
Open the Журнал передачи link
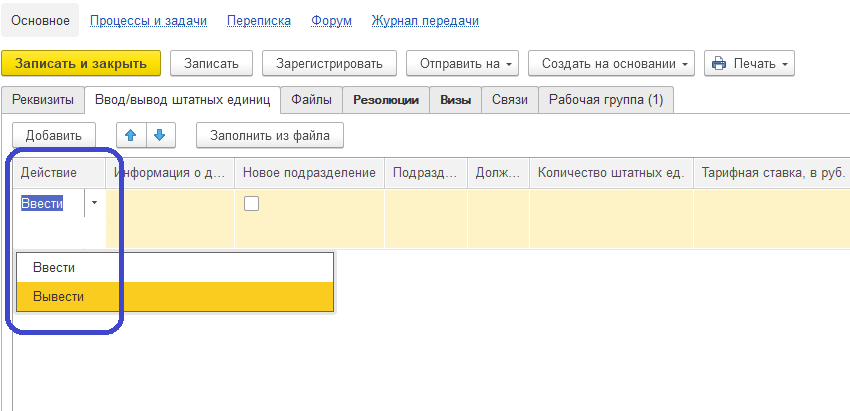tap(425, 21)
